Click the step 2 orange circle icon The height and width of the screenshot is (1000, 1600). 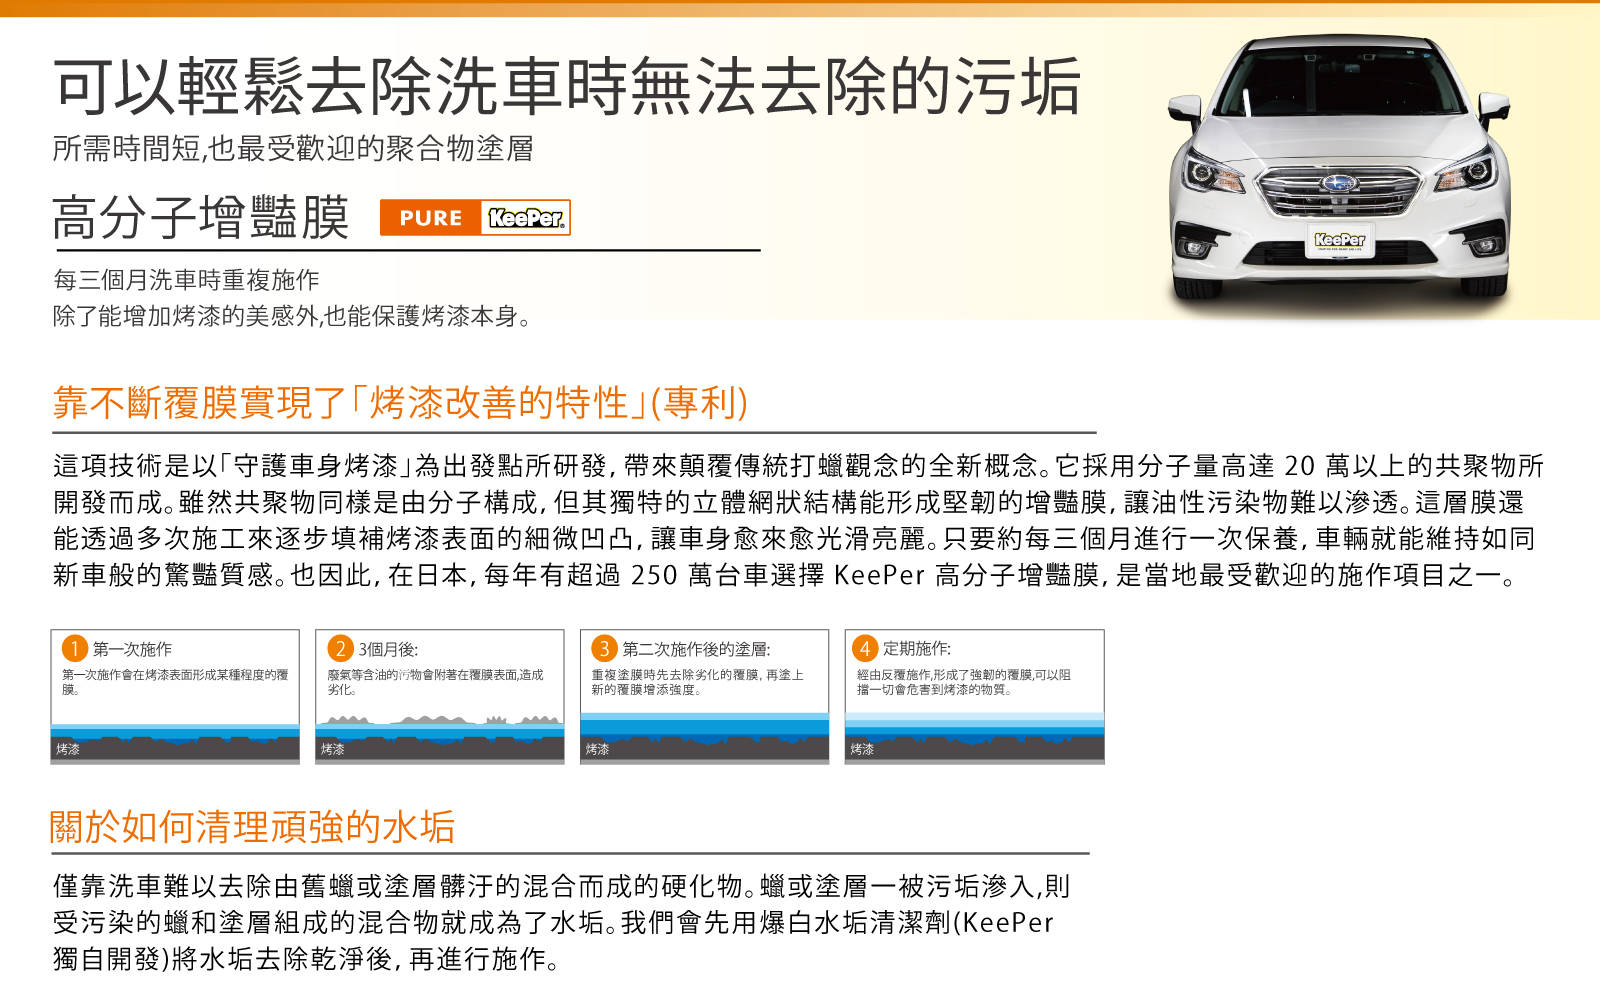[340, 648]
